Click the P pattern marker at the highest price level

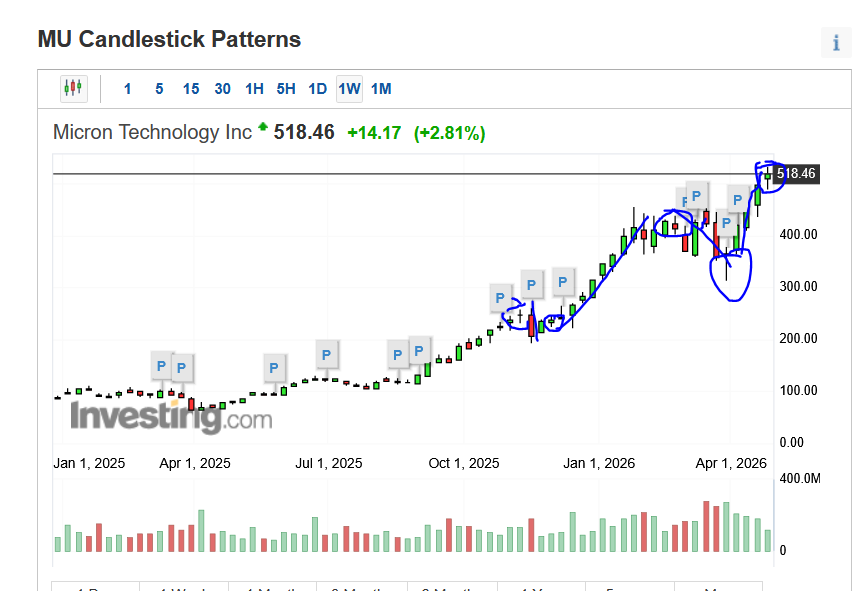coord(696,196)
